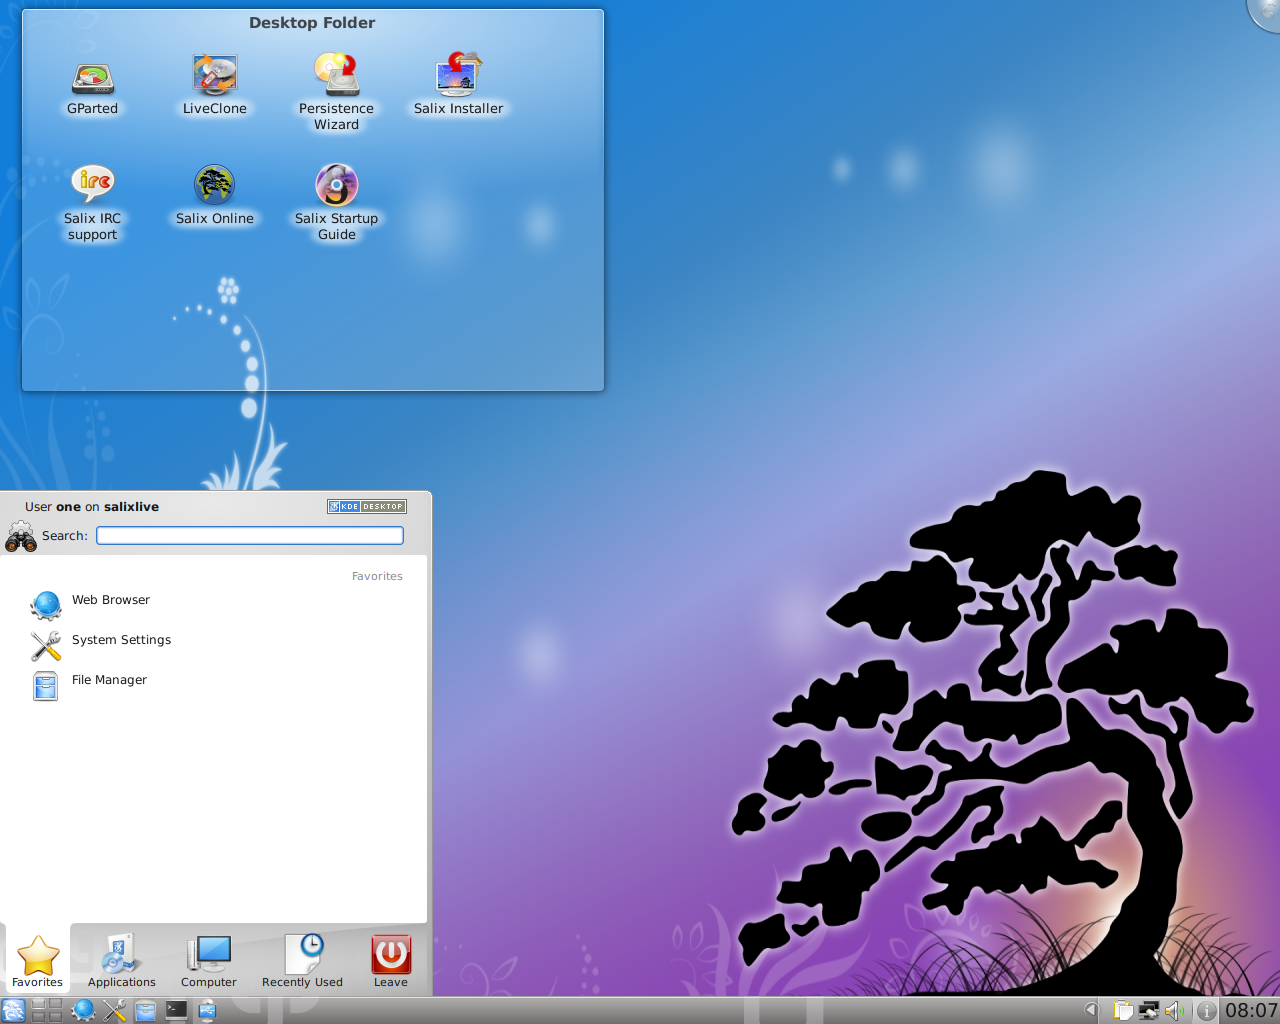Switch to the Computer tab
The width and height of the screenshot is (1280, 1024).
[208, 960]
